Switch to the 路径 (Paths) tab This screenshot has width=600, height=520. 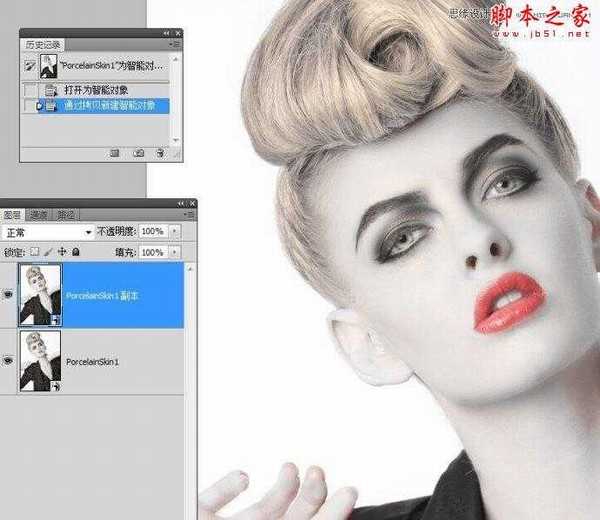[66, 215]
